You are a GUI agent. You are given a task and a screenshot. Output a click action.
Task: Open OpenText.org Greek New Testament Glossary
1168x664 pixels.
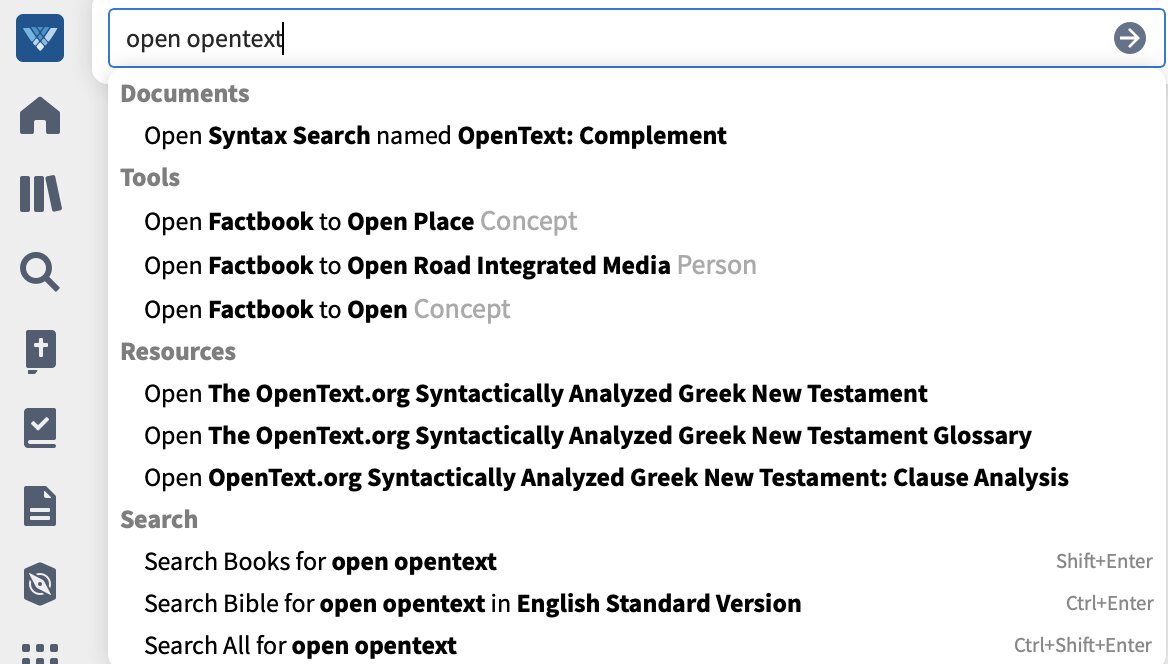[x=588, y=435]
